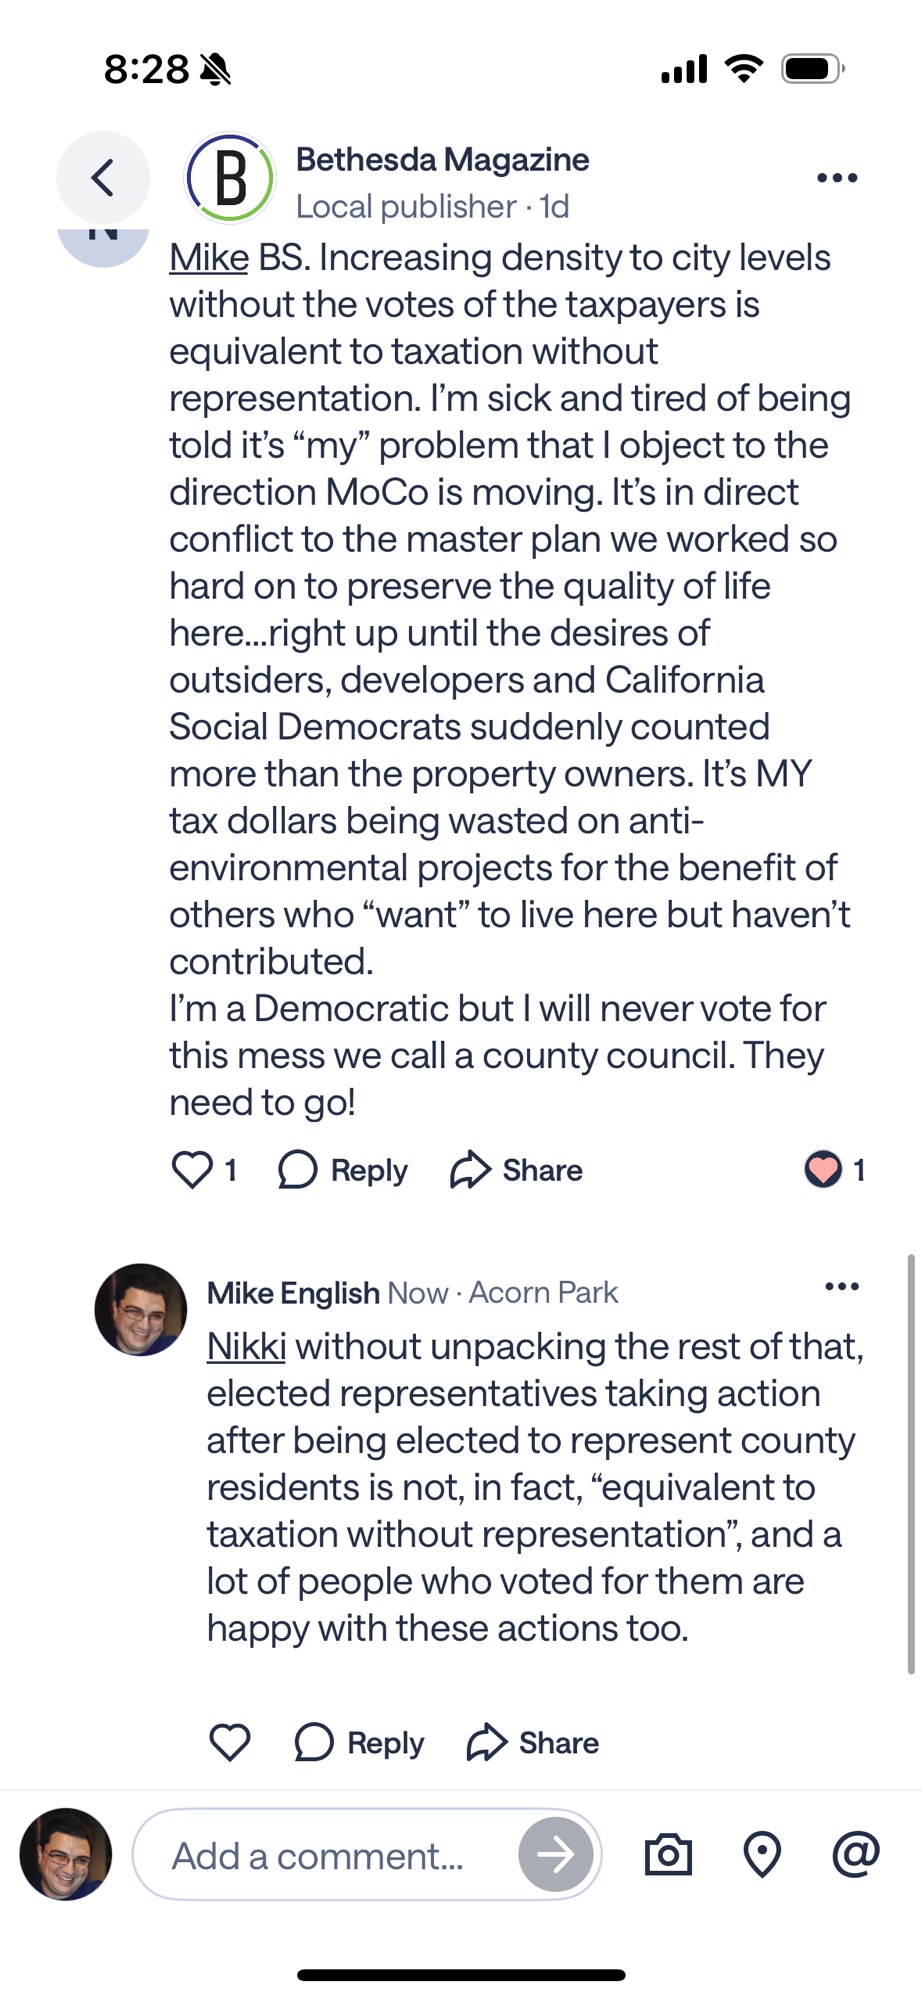Mention someone with the @ icon
Screen dimensions: 922x2000
coord(855,1853)
